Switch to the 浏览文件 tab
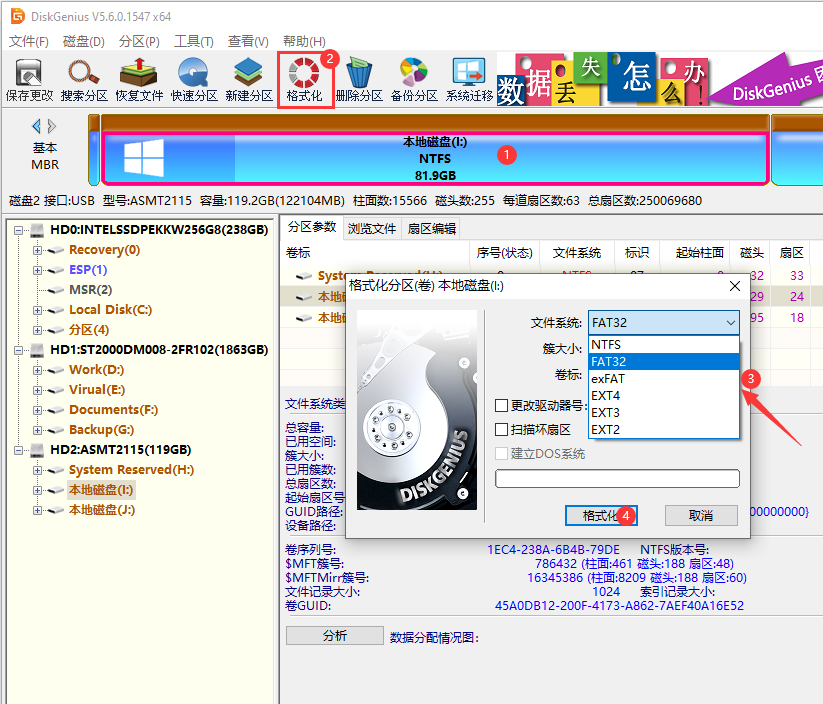The width and height of the screenshot is (823, 704). tap(372, 229)
